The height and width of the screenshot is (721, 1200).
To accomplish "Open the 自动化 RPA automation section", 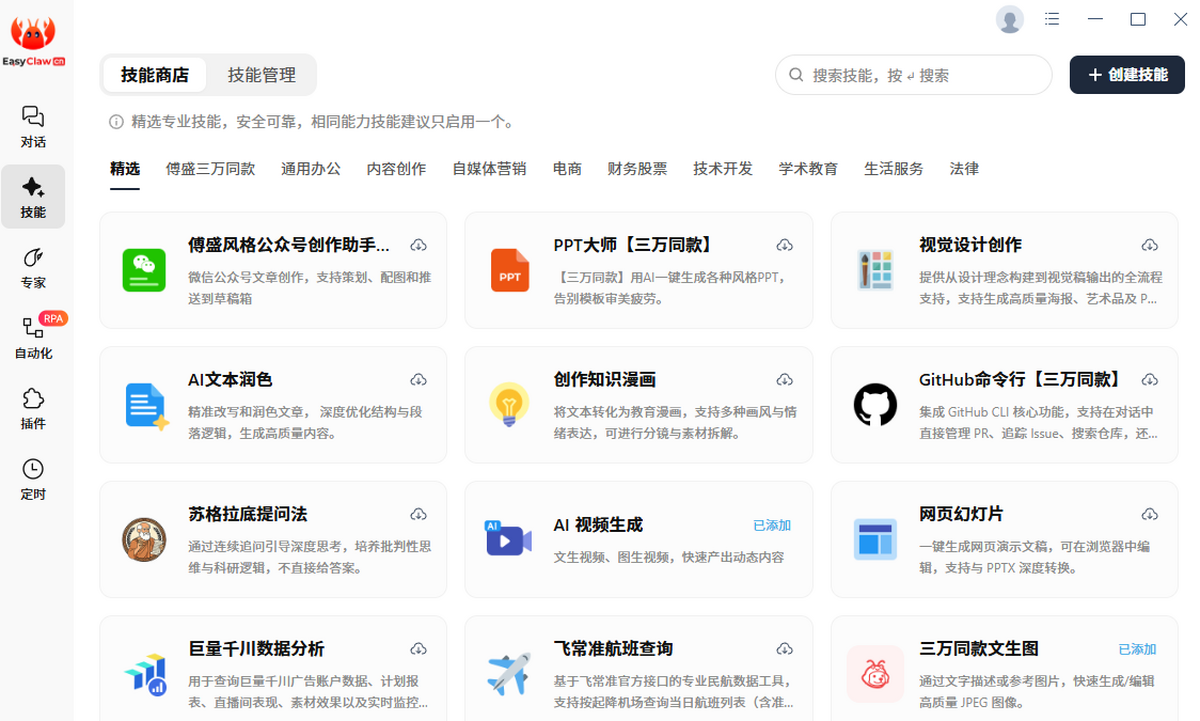I will click(x=33, y=337).
